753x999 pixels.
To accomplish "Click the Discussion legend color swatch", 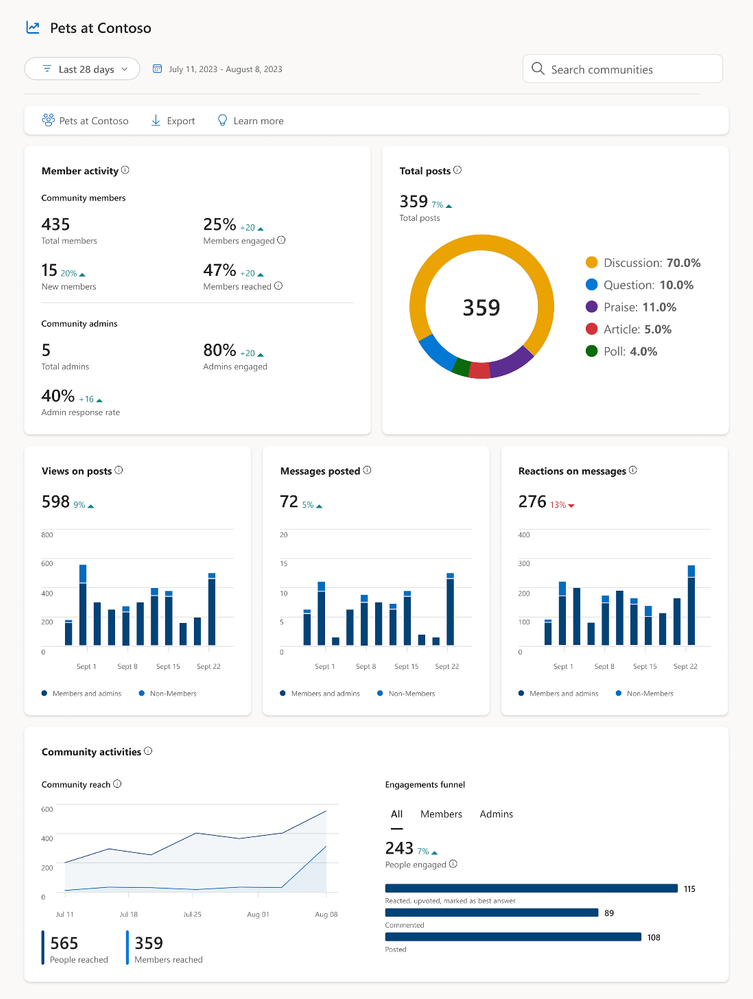I will (x=592, y=262).
